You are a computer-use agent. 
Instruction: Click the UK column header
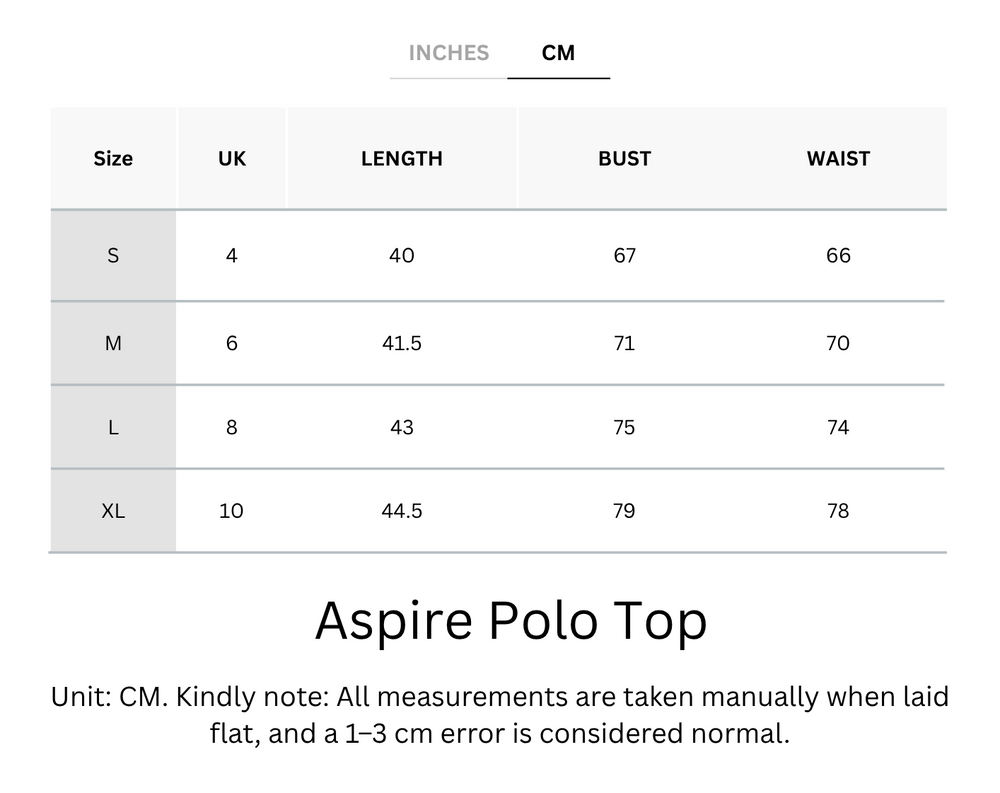click(231, 158)
